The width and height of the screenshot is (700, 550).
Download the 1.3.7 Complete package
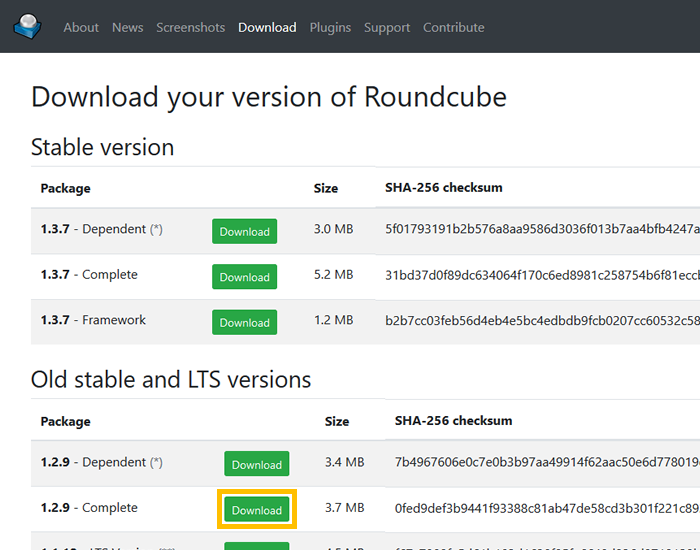(244, 277)
